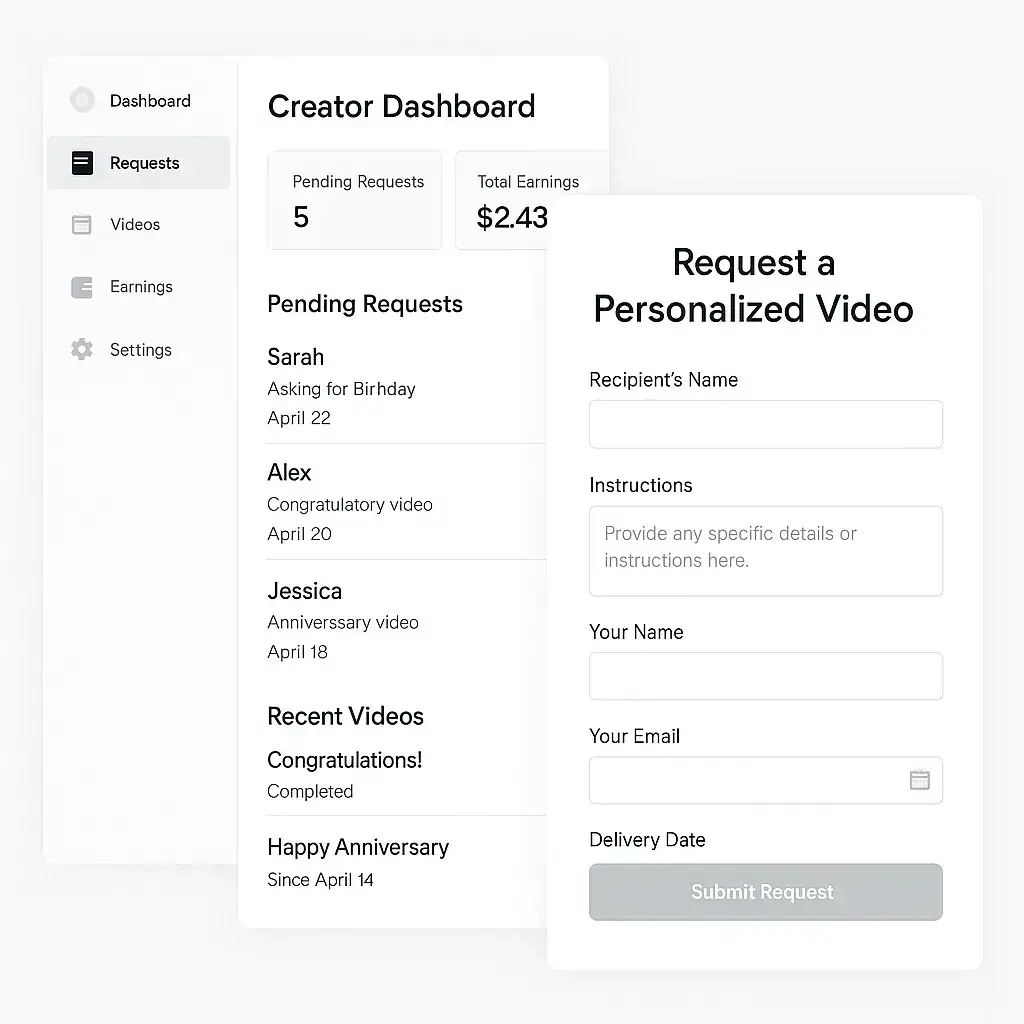Click calendar icon in Your Email field
Viewport: 1024px width, 1024px height.
(x=920, y=780)
